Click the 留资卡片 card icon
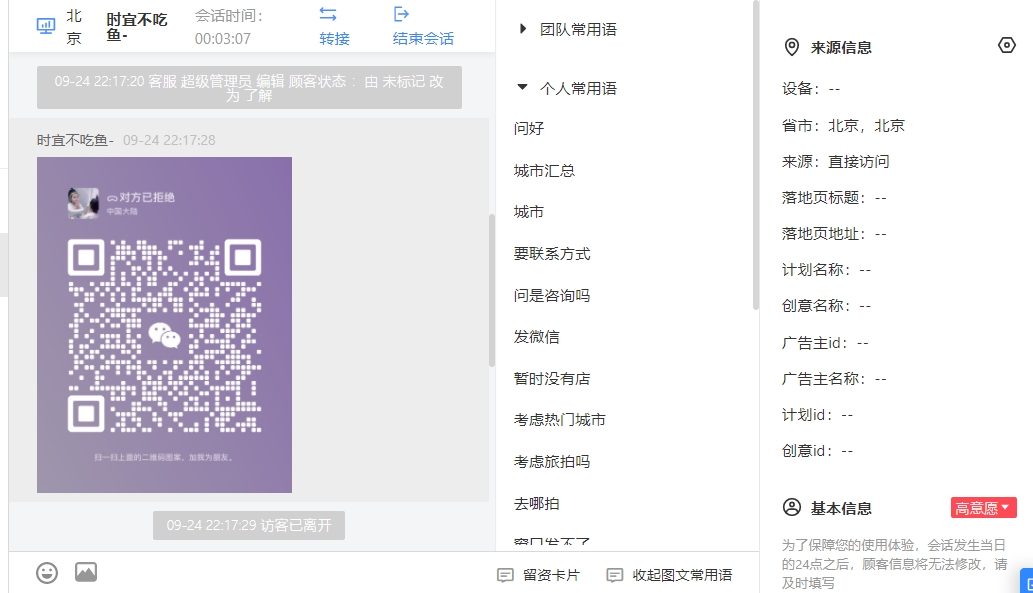The width and height of the screenshot is (1033, 593). pyautogui.click(x=505, y=575)
